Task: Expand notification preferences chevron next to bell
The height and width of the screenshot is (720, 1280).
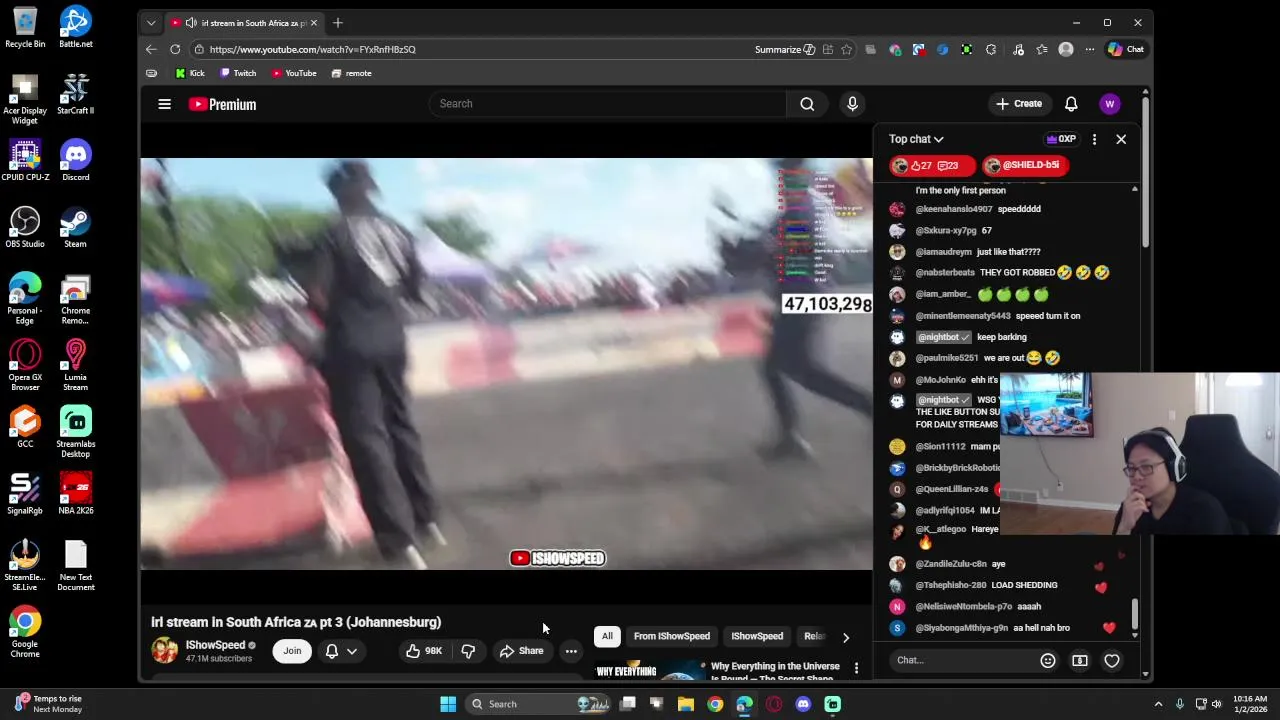Action: (x=352, y=651)
